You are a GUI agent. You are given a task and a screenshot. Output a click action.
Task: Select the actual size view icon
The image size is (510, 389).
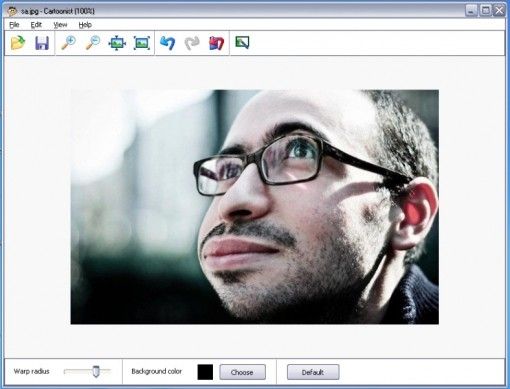[x=142, y=43]
